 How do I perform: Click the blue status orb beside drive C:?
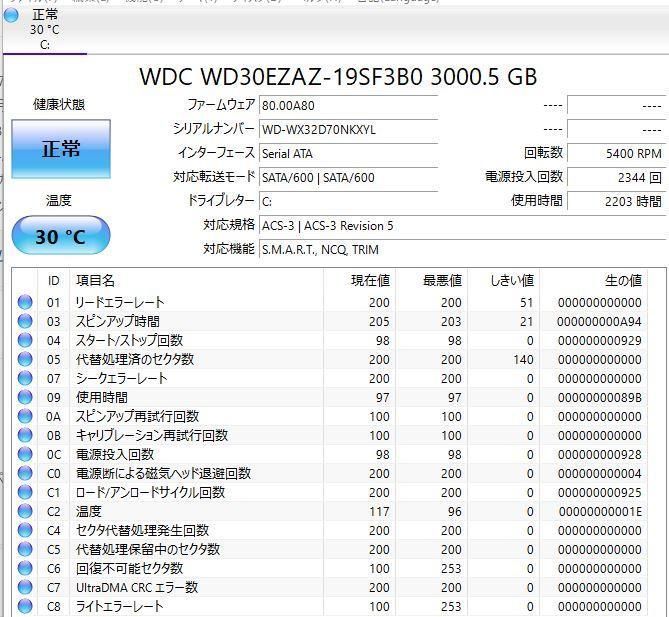[x=11, y=15]
